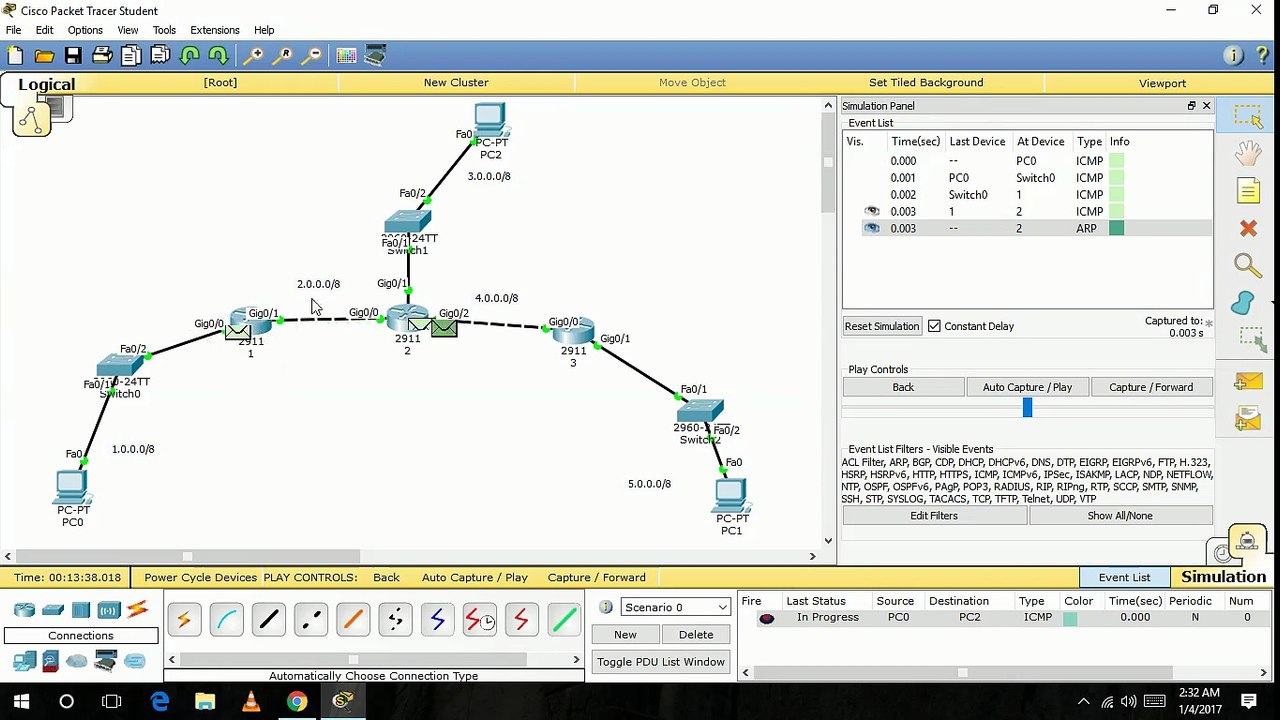Open the Scenario 0 dropdown
This screenshot has width=1280, height=720.
click(x=676, y=607)
